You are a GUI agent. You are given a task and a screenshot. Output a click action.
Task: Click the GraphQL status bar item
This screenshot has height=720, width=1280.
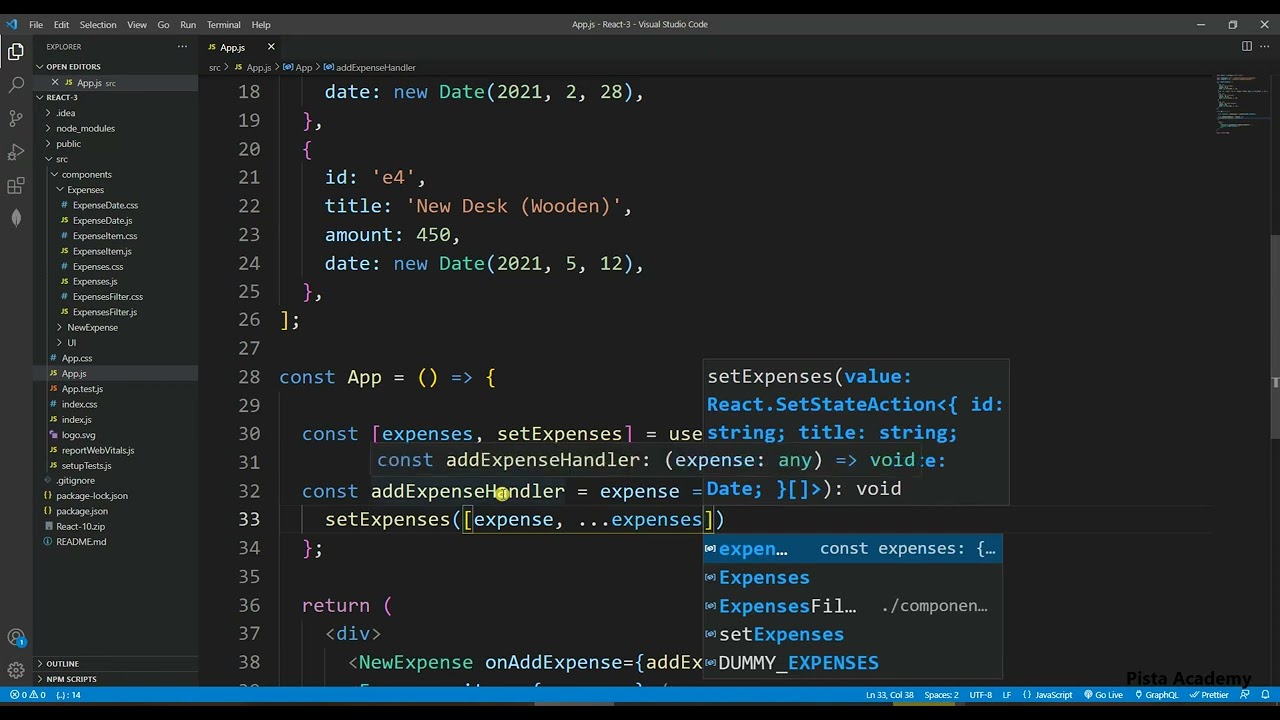1155,695
